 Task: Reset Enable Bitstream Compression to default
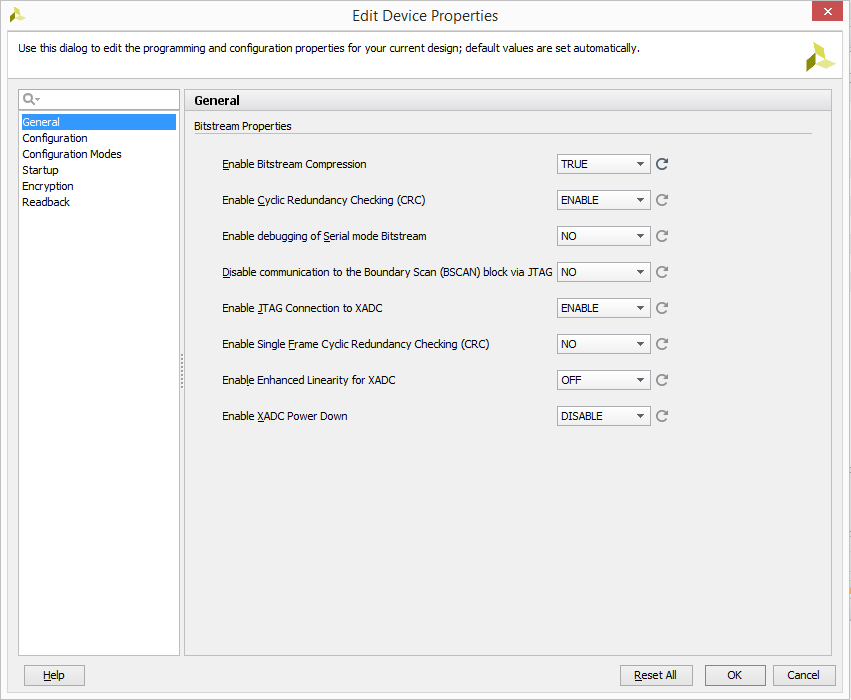[x=662, y=164]
